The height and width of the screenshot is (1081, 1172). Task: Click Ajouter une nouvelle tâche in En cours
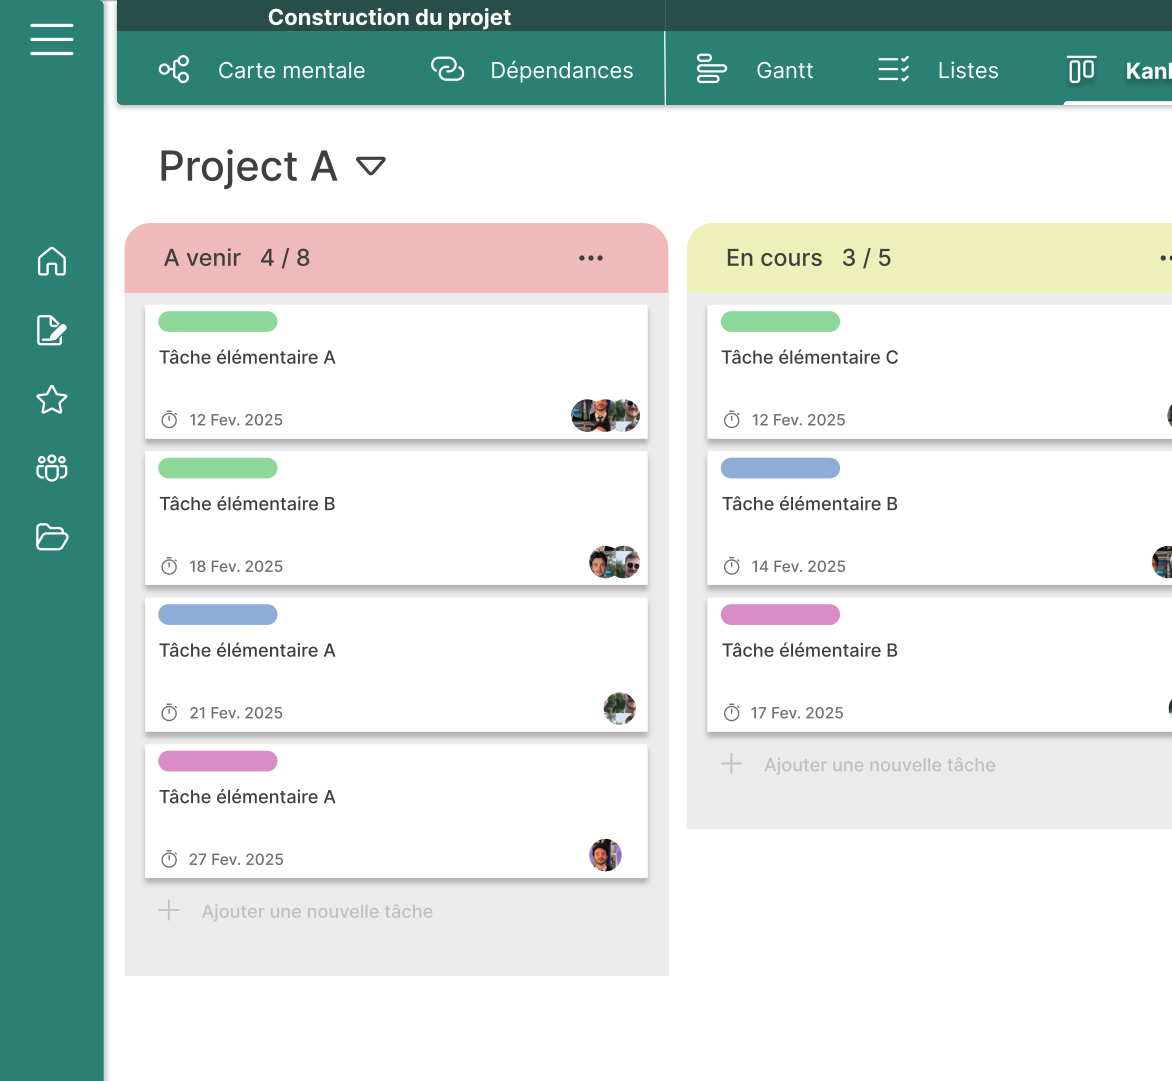click(x=879, y=765)
